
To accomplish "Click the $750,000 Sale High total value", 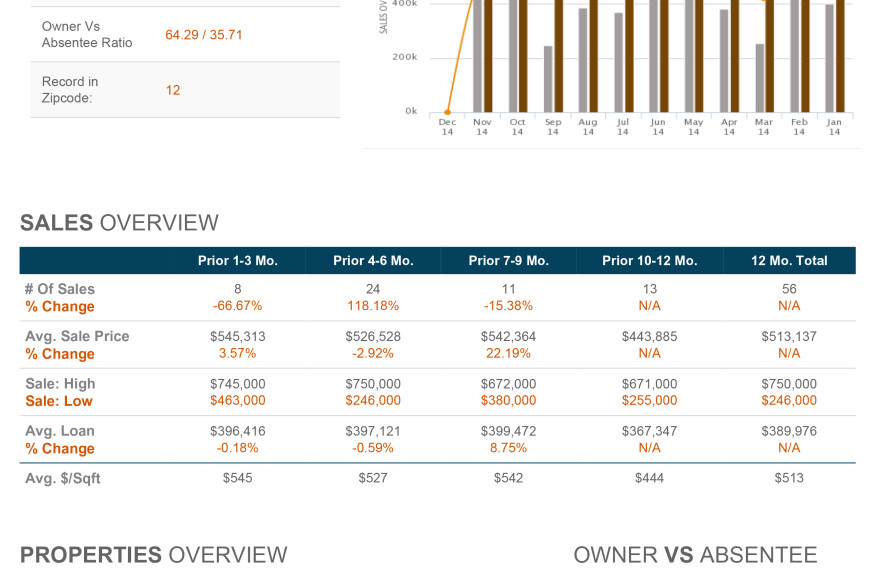I will (789, 383).
